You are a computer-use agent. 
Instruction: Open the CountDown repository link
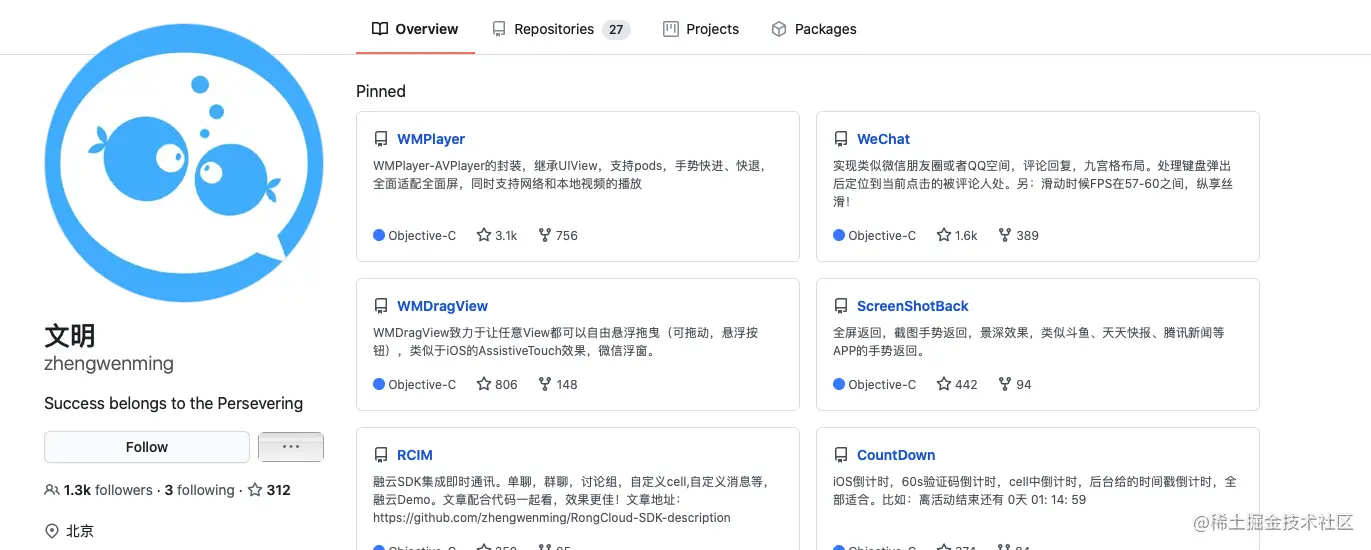pos(896,455)
